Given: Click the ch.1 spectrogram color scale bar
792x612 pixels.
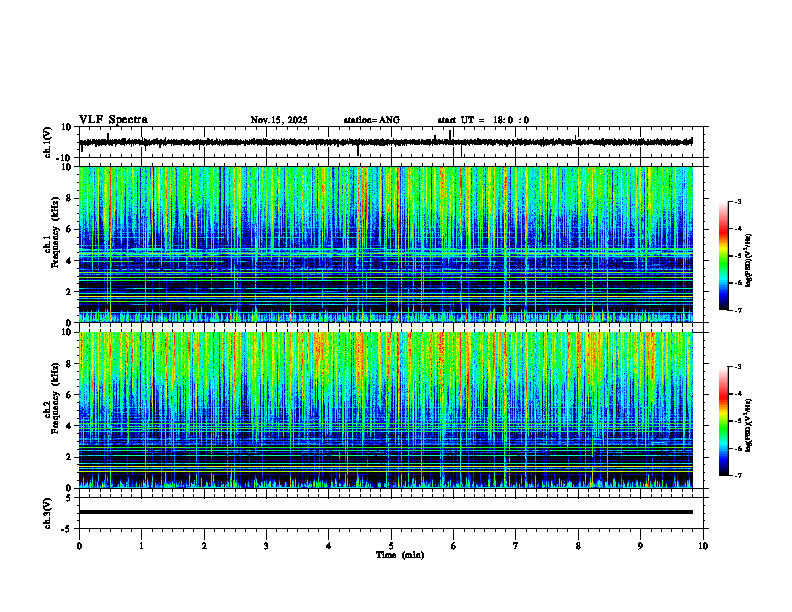Looking at the screenshot, I should 723,256.
